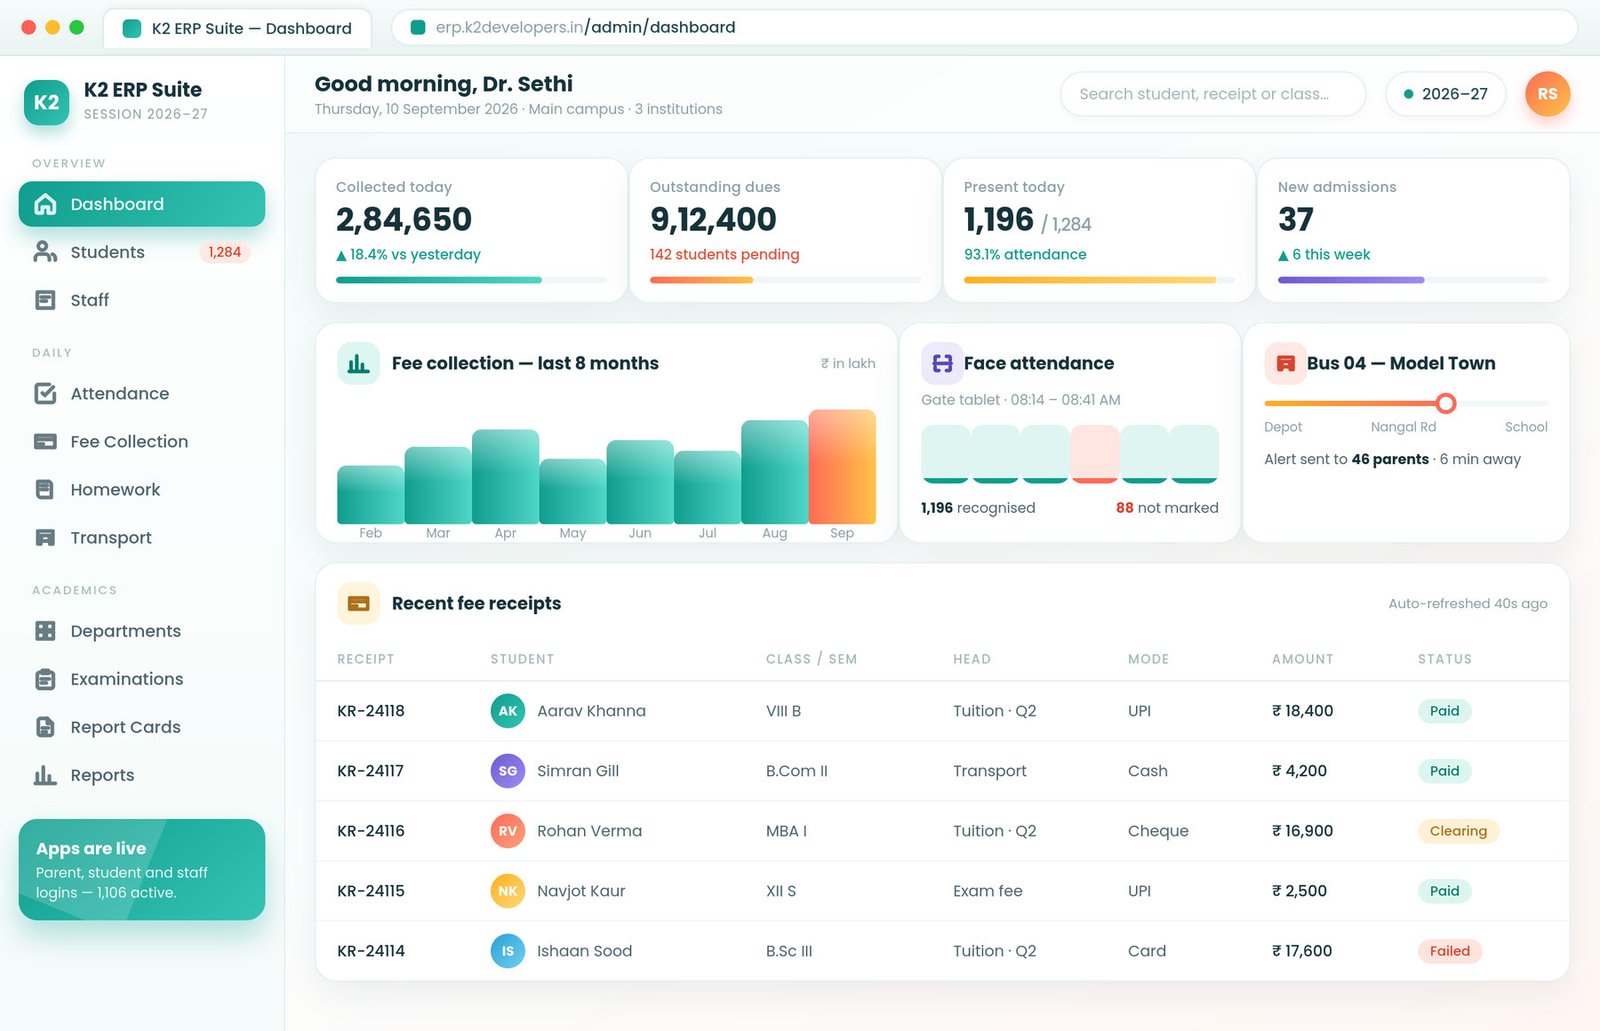The width and height of the screenshot is (1600, 1031).
Task: Click the pink unmarked face attendance tile
Action: click(x=1095, y=454)
